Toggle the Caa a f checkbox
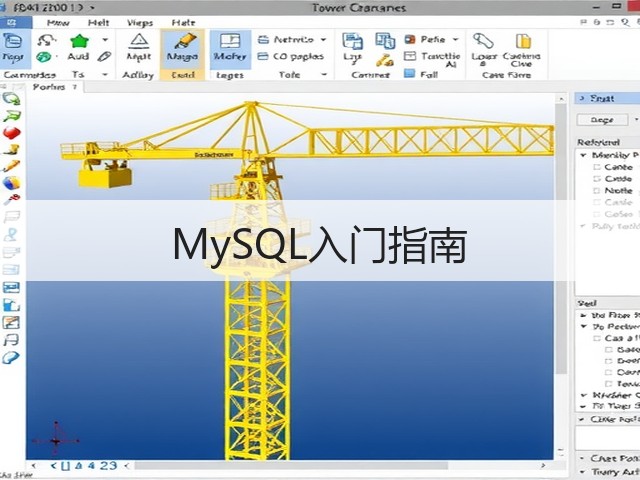The height and width of the screenshot is (480, 640). tap(597, 338)
